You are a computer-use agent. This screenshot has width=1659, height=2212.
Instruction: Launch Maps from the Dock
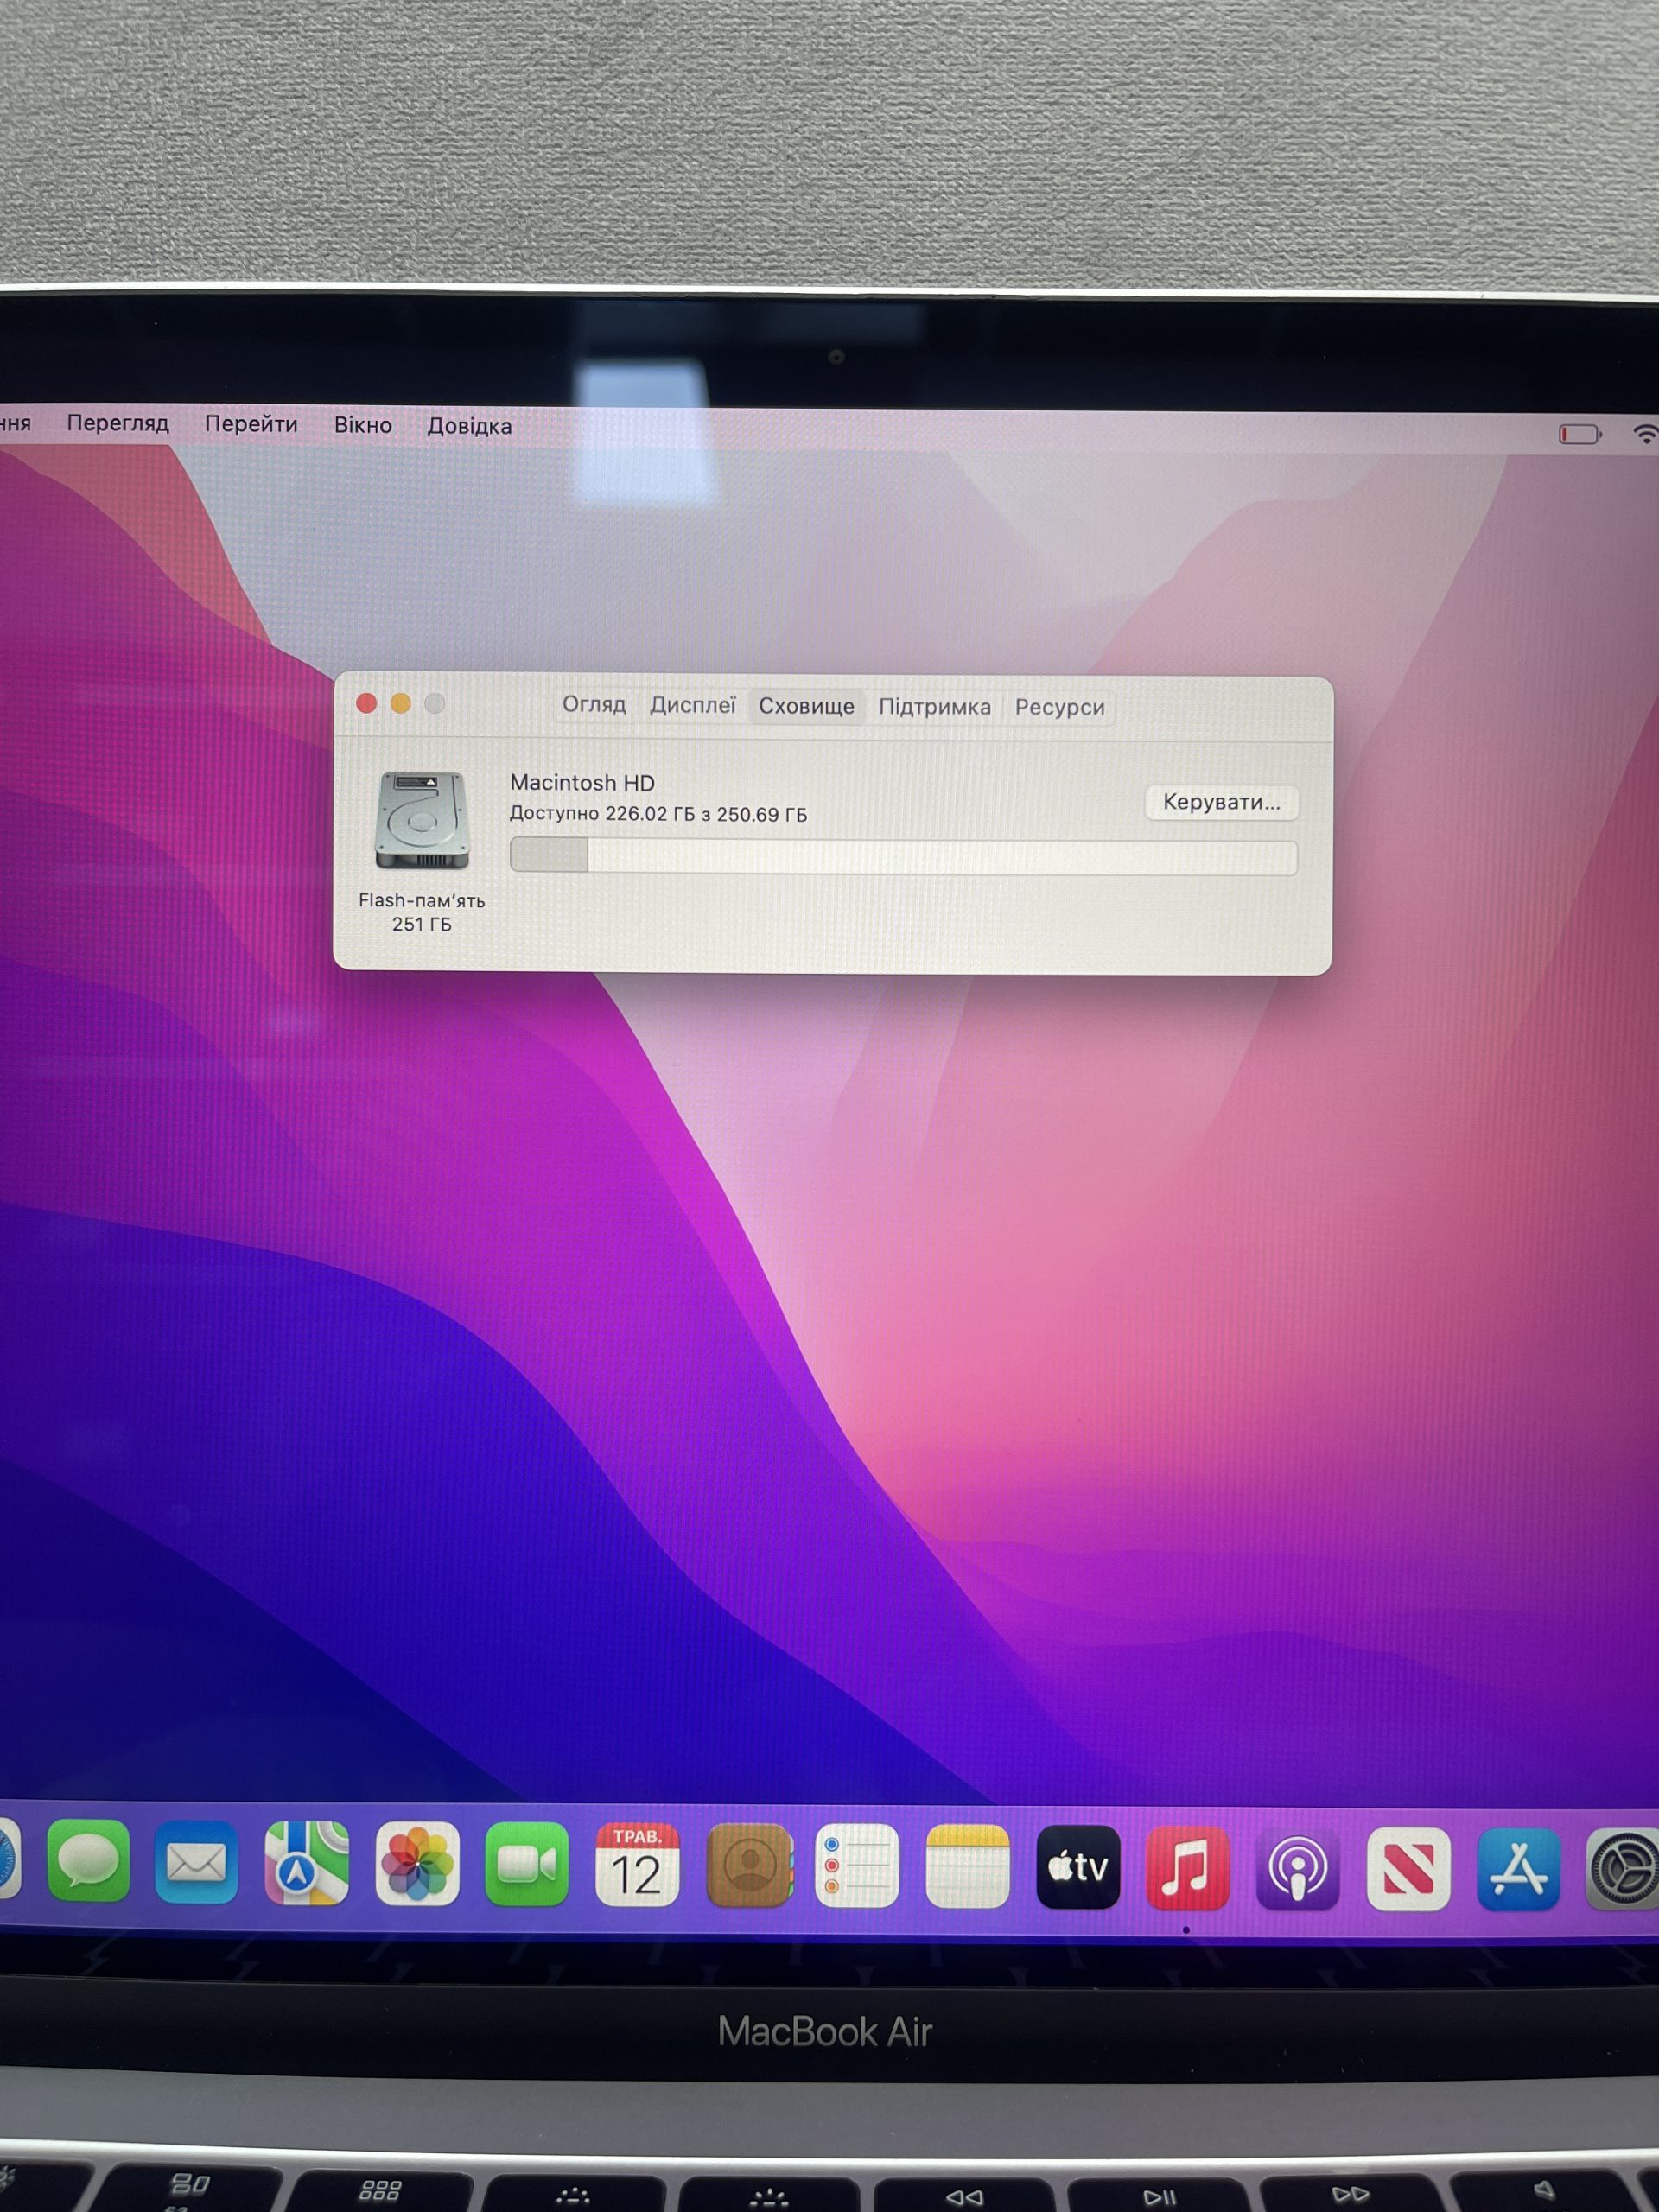(307, 1863)
